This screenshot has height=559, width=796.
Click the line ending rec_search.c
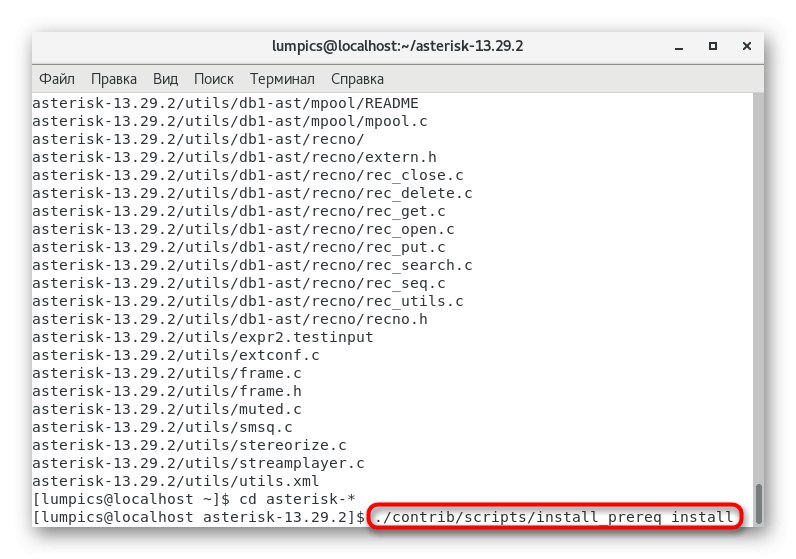tap(252, 266)
